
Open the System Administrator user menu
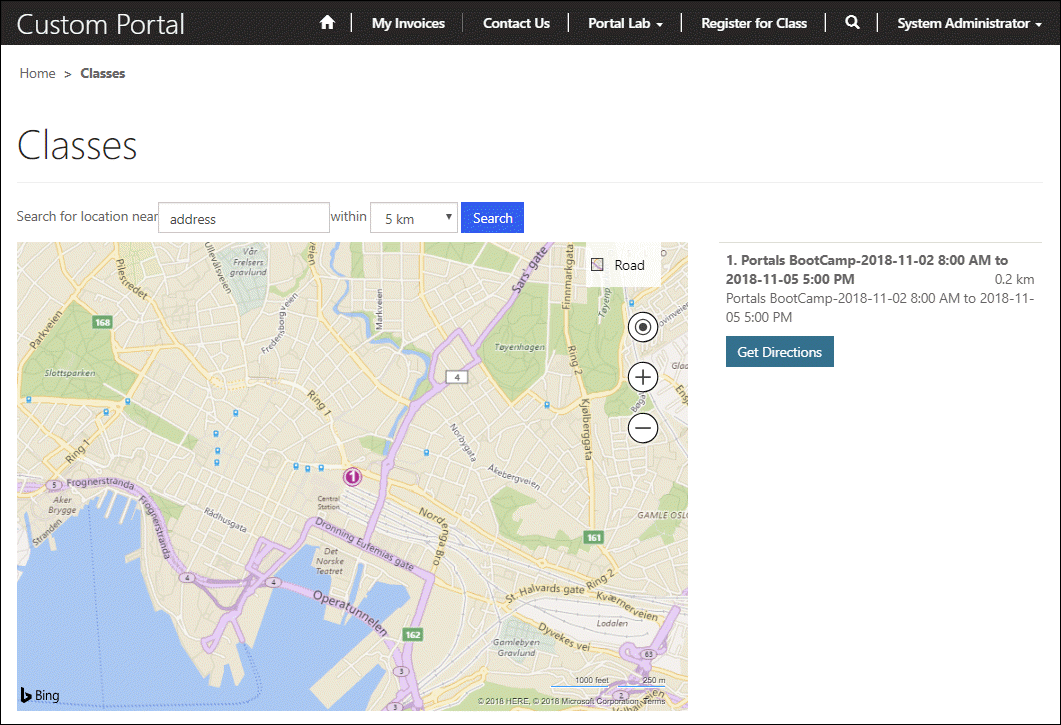pos(969,23)
